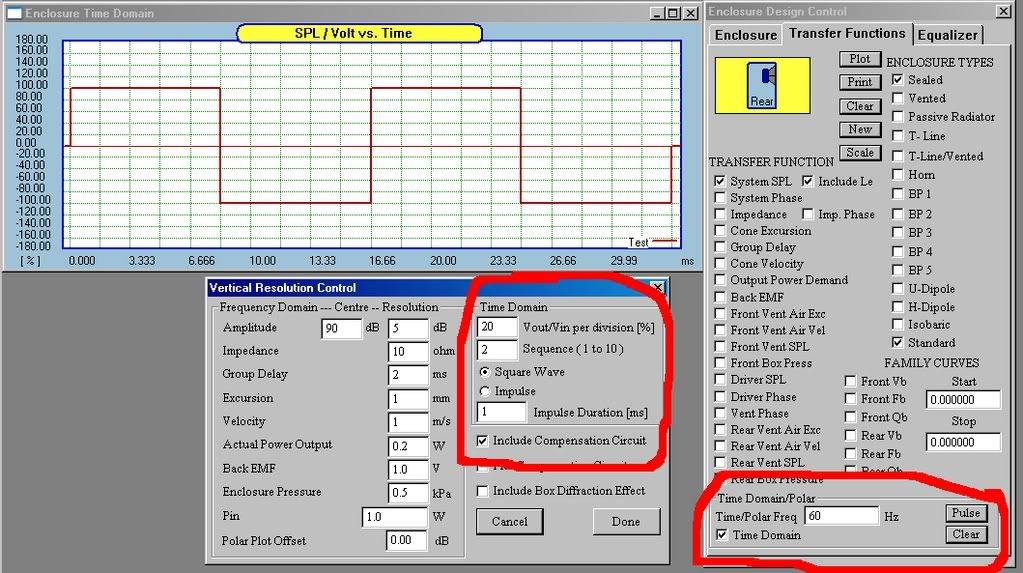Click the Polar Plot Offset field
The image size is (1023, 573).
tap(407, 540)
